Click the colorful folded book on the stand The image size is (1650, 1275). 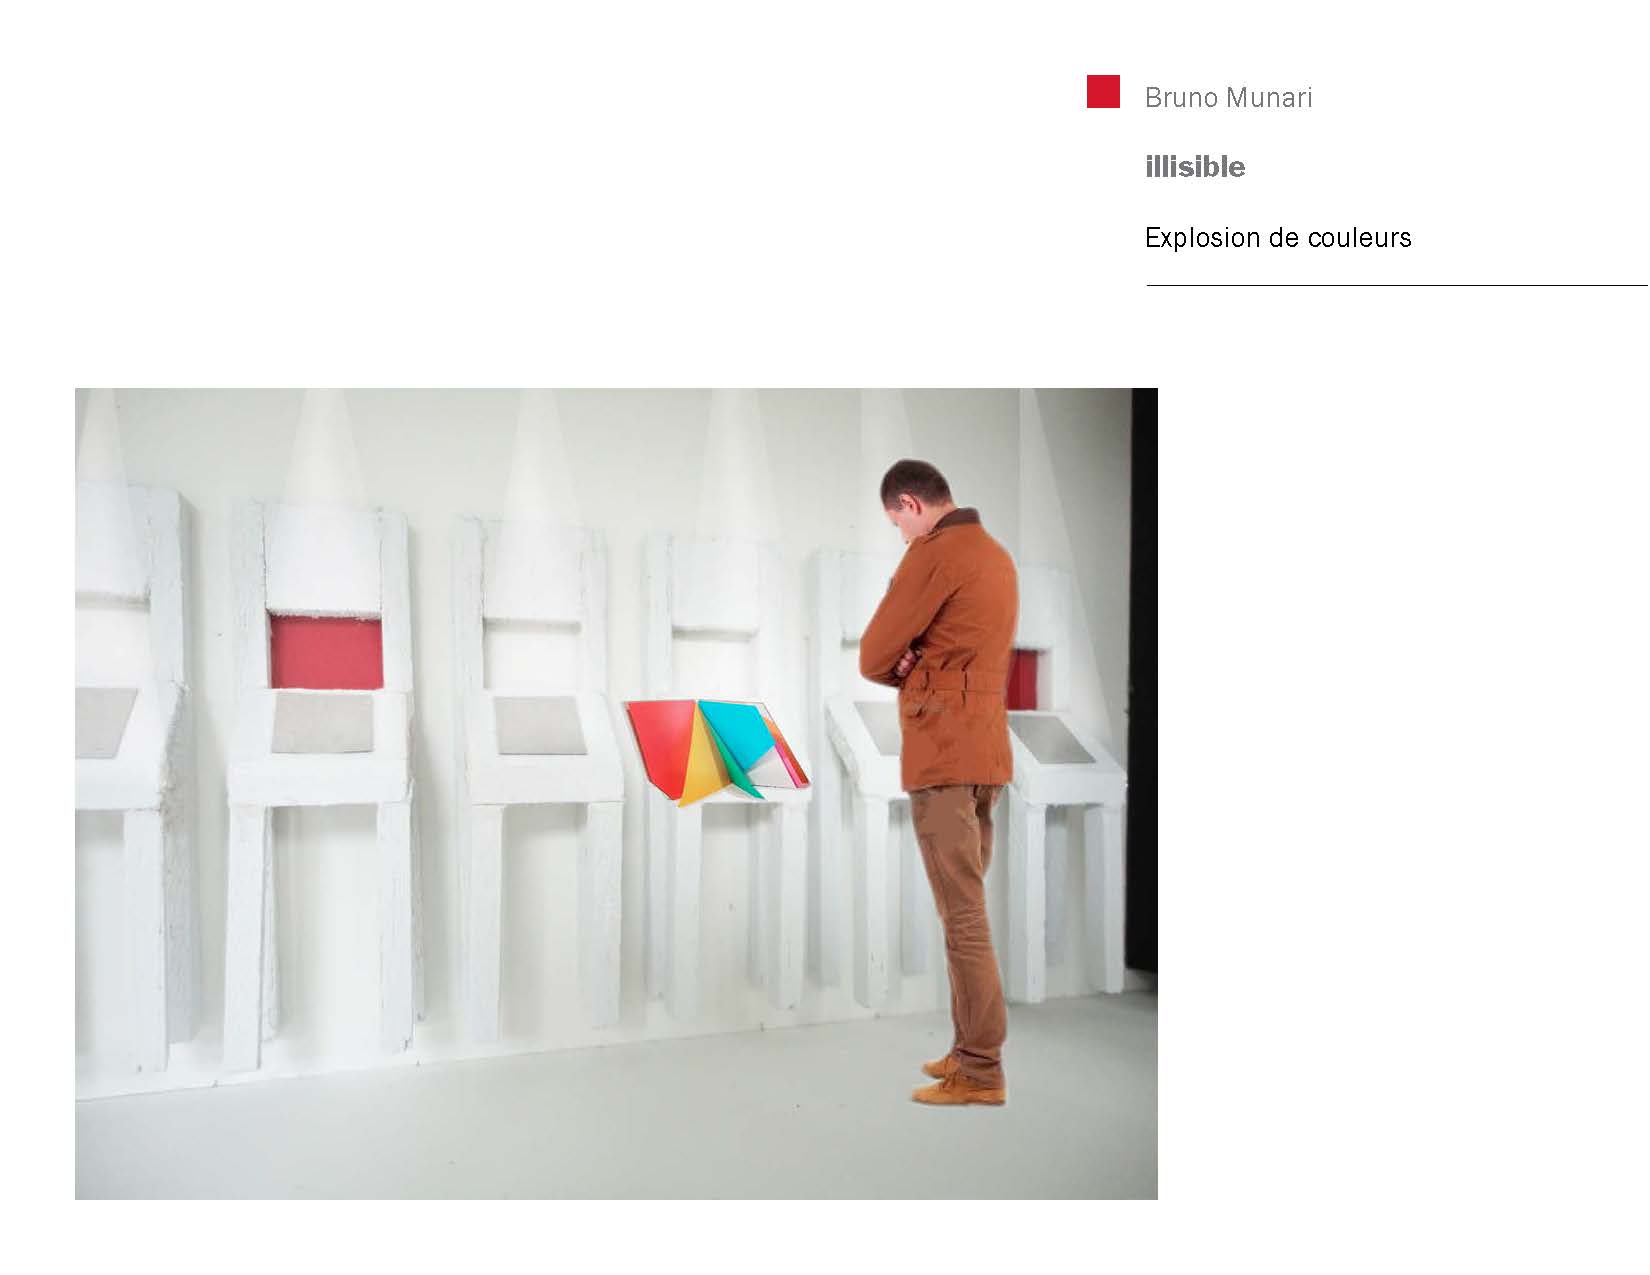717,750
